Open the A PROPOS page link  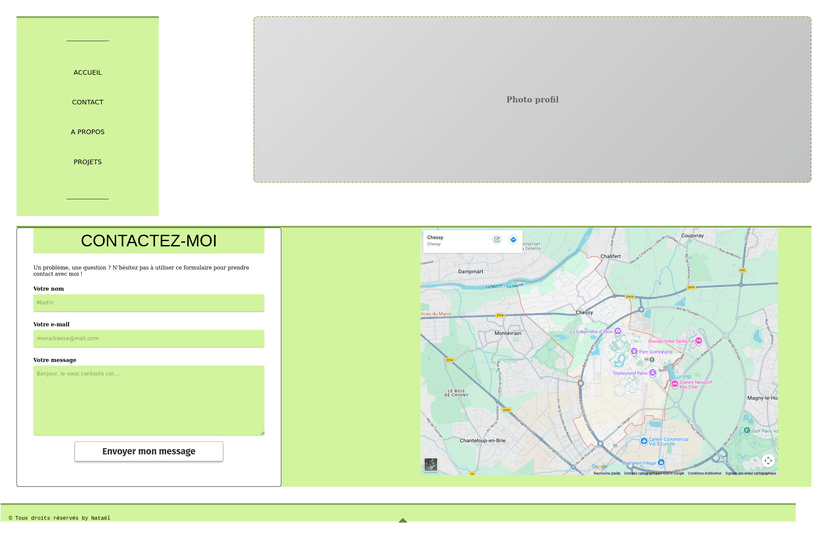click(x=88, y=131)
